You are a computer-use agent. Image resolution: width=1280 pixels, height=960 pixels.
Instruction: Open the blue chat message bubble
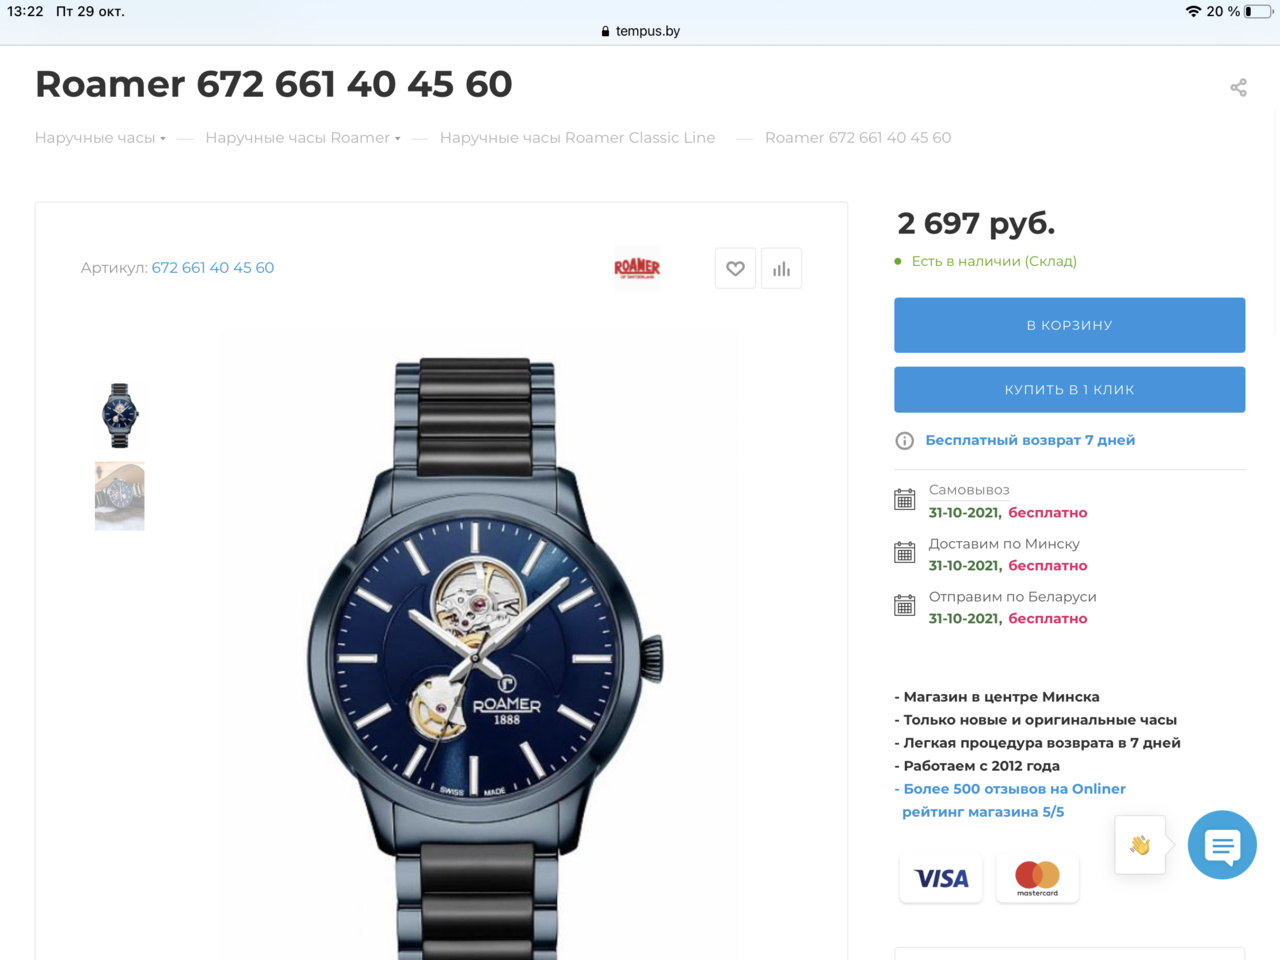tap(1222, 845)
